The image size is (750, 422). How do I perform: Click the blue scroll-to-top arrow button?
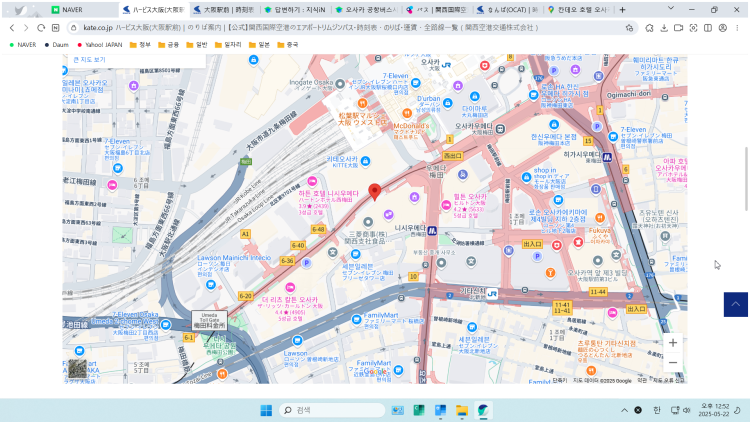tap(735, 304)
